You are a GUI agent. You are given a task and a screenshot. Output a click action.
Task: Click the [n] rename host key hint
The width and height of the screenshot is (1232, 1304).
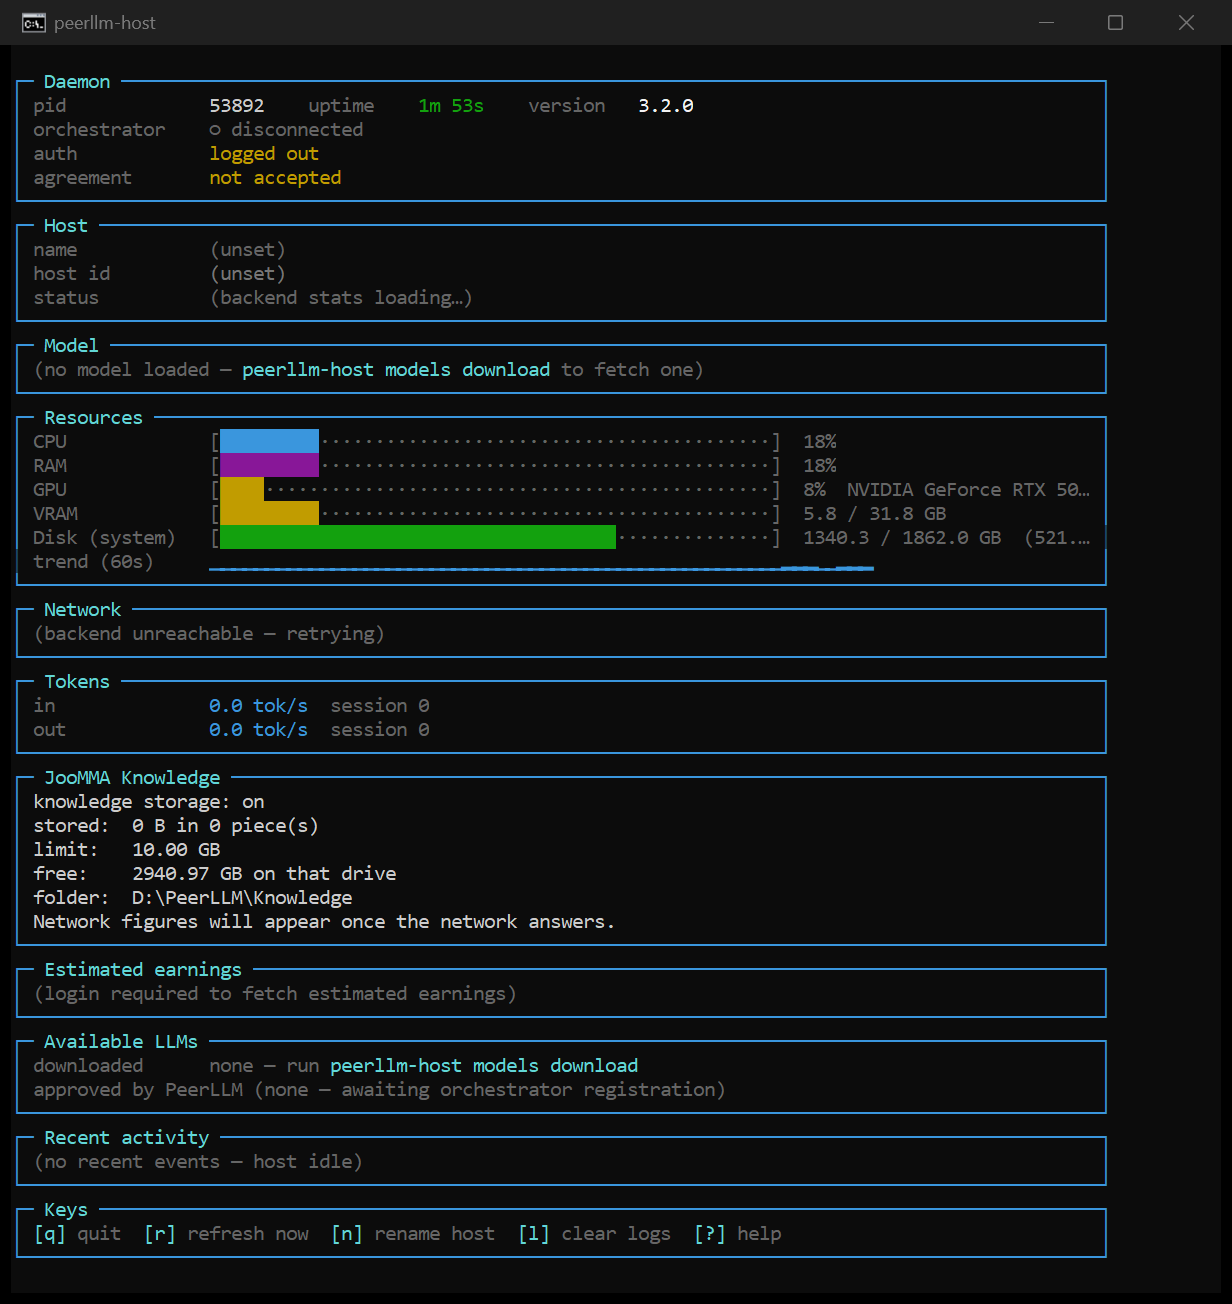pyautogui.click(x=413, y=1234)
